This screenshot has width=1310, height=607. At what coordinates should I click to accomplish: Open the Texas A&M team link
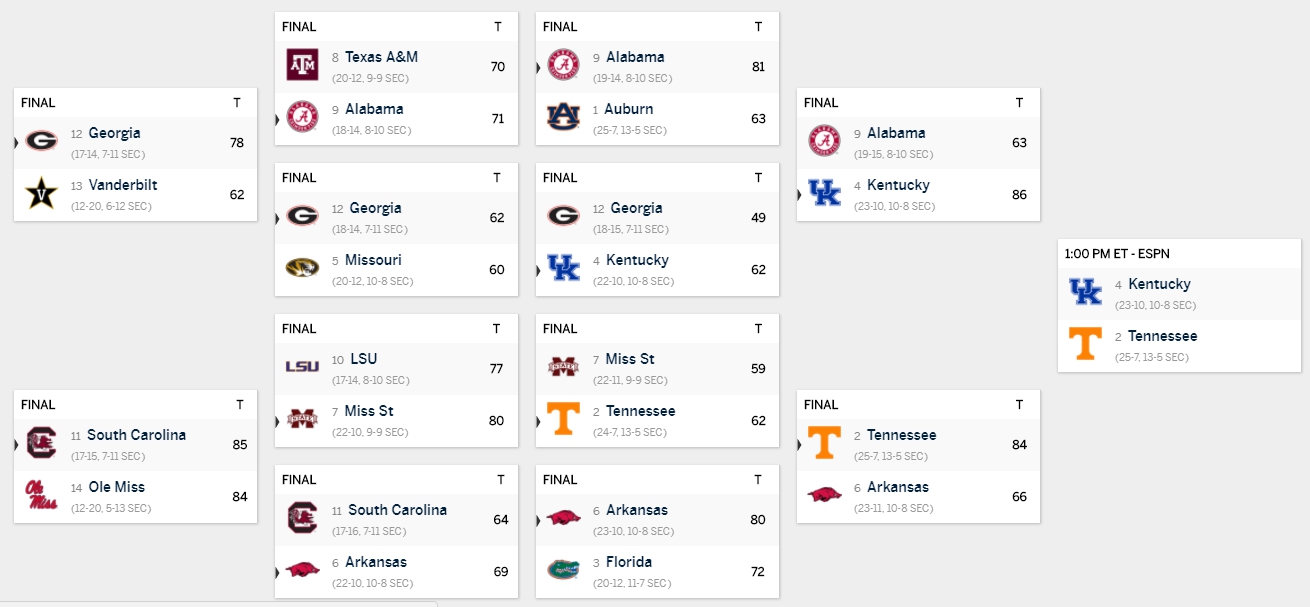pos(382,57)
